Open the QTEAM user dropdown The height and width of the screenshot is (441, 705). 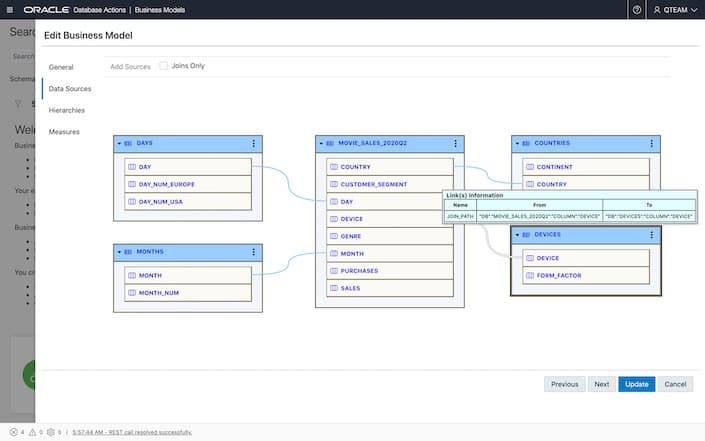[674, 9]
